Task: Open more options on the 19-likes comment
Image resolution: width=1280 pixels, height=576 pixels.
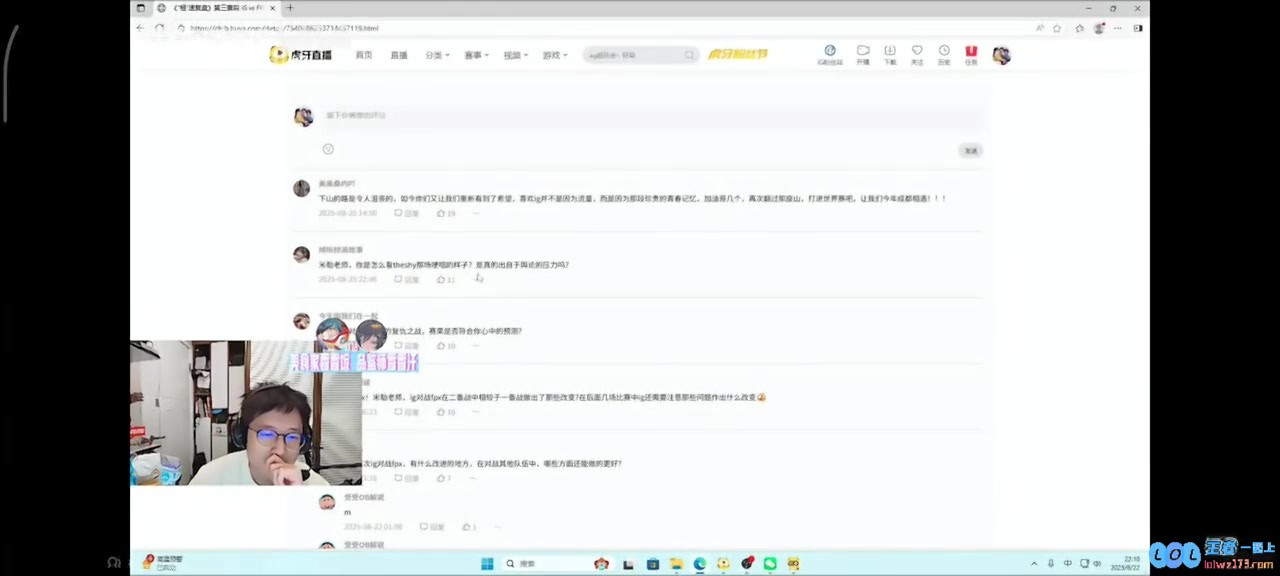Action: (476, 213)
